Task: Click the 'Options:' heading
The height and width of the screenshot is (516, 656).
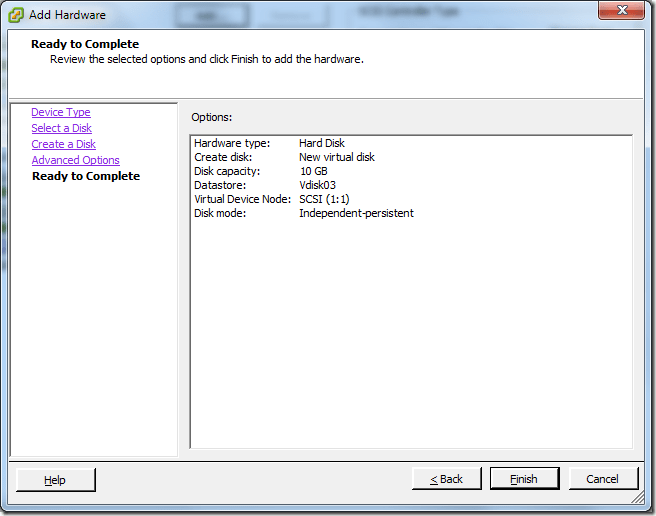Action: (x=212, y=117)
